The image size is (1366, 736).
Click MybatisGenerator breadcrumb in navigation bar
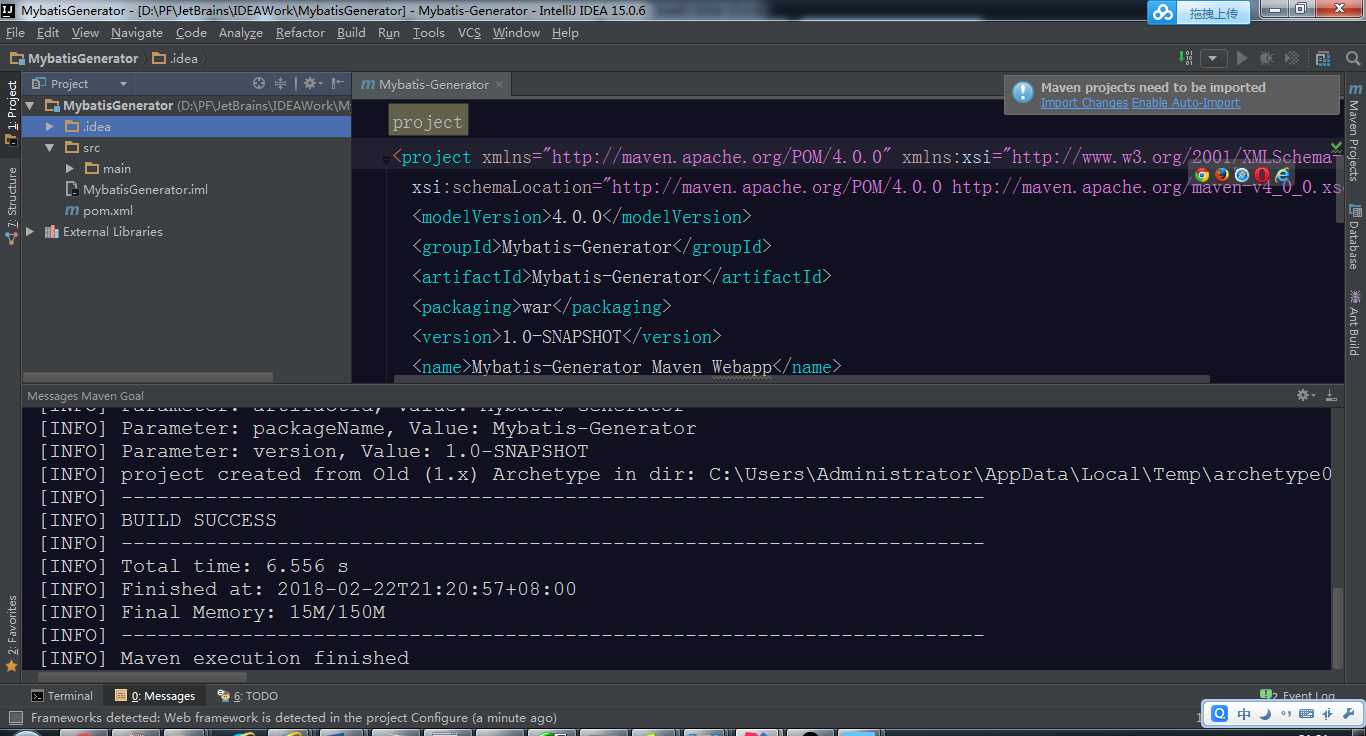pyautogui.click(x=74, y=58)
